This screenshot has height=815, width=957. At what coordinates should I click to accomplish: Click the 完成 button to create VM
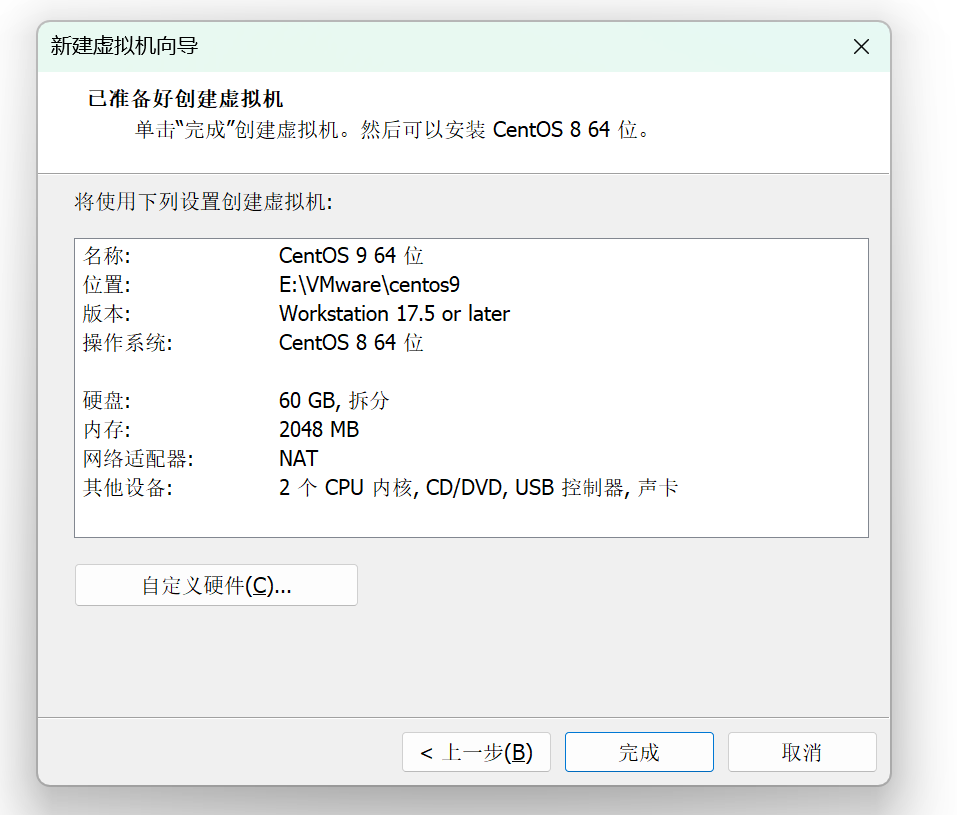tap(639, 752)
